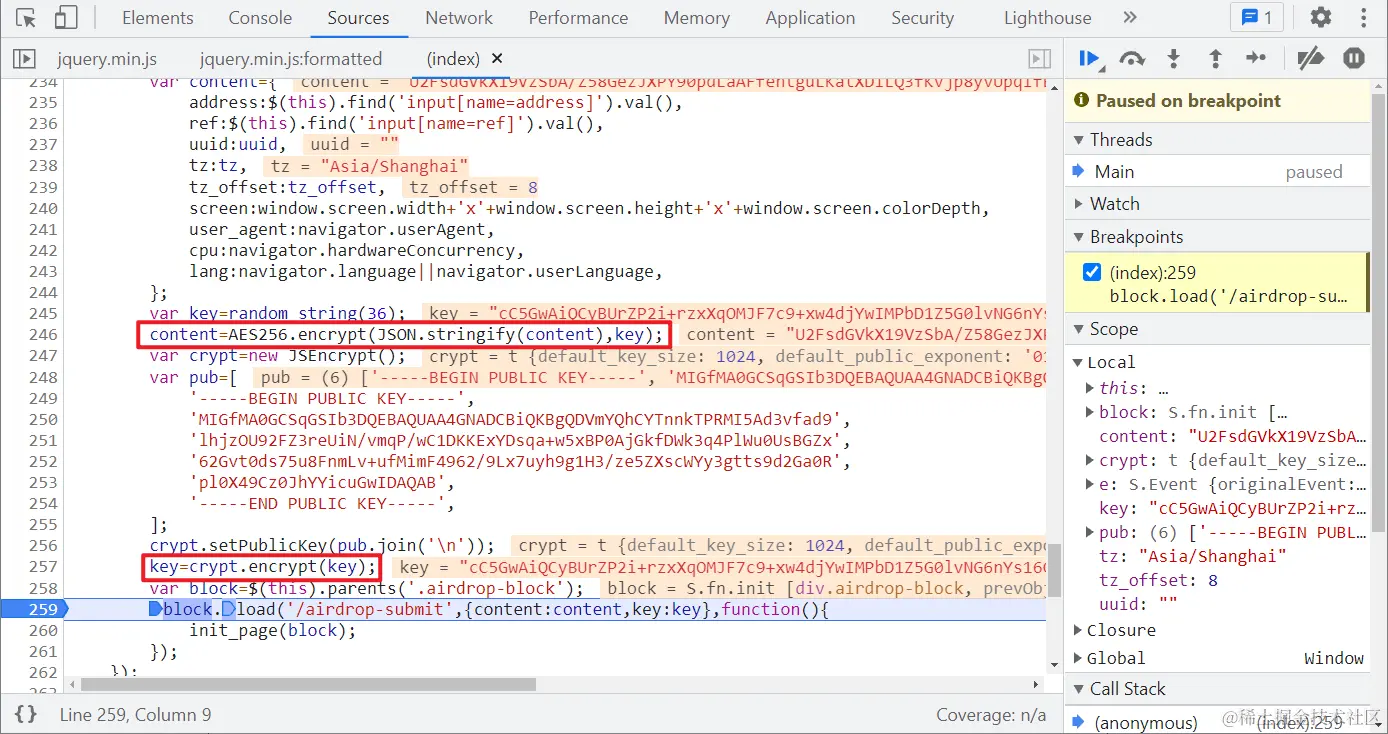Click the 'Paused on breakpoint' banner
The width and height of the screenshot is (1388, 734).
pyautogui.click(x=1218, y=100)
